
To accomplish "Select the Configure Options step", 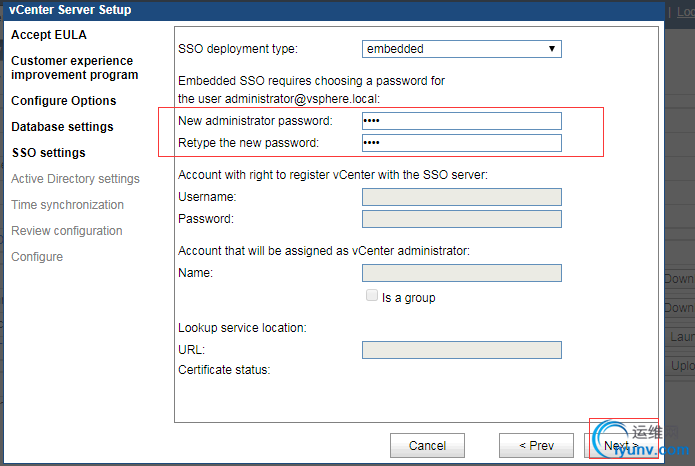I will pyautogui.click(x=63, y=101).
